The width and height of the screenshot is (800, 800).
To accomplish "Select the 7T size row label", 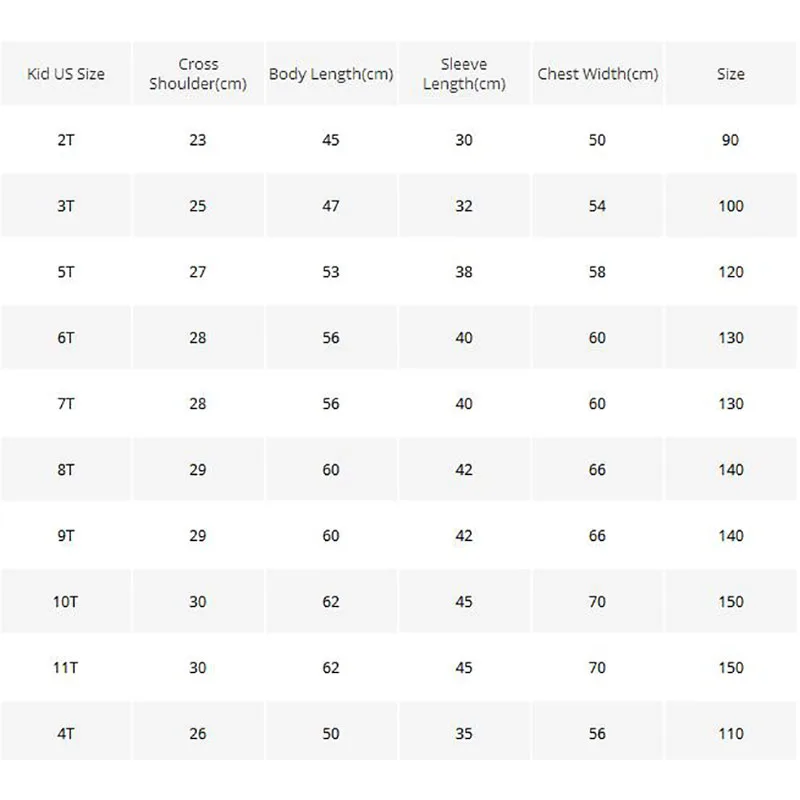I will (x=66, y=404).
